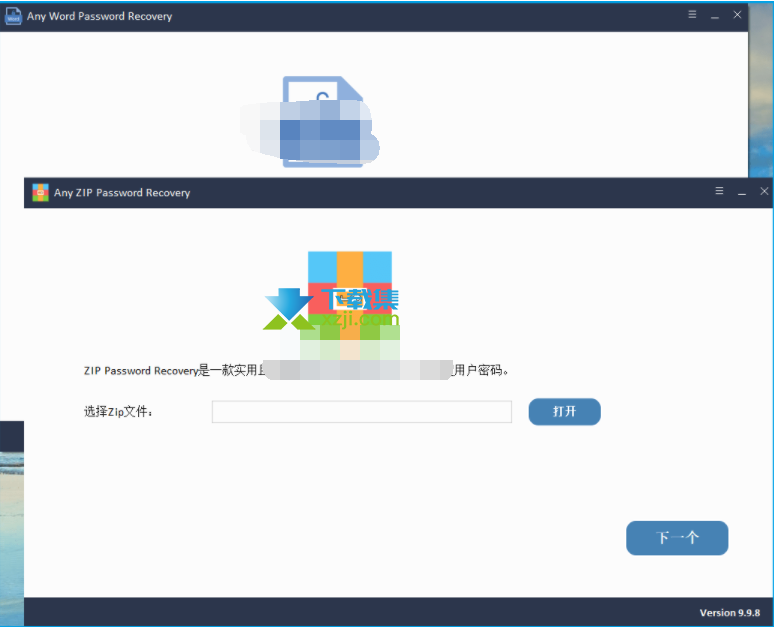The width and height of the screenshot is (774, 627).
Task: Open the Any Word Password Recovery hamburger menu
Action: 692,14
